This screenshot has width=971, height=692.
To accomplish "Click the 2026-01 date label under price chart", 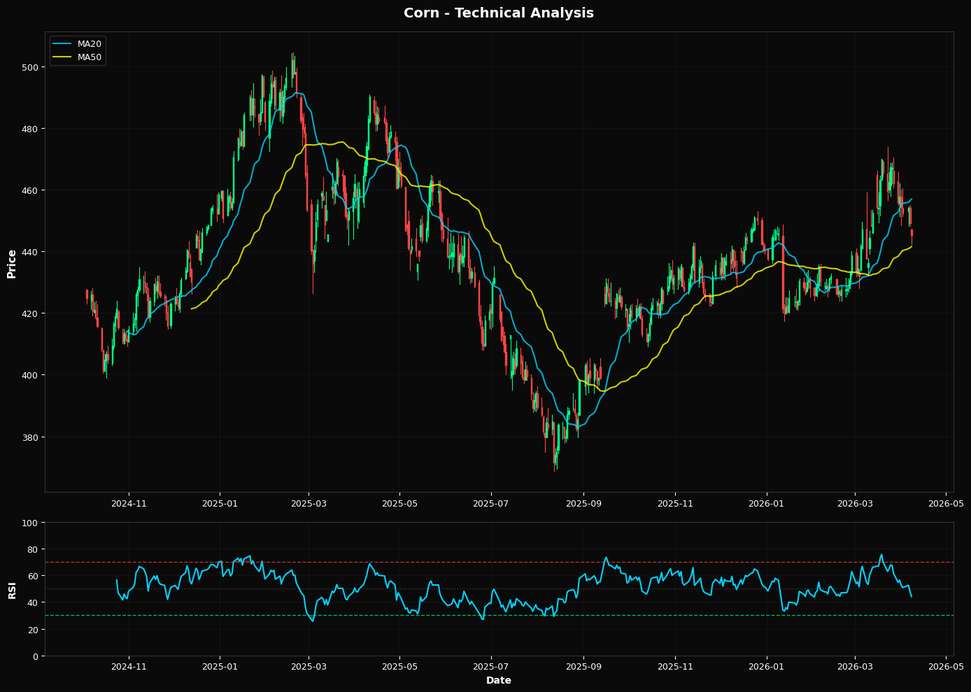I will [767, 503].
